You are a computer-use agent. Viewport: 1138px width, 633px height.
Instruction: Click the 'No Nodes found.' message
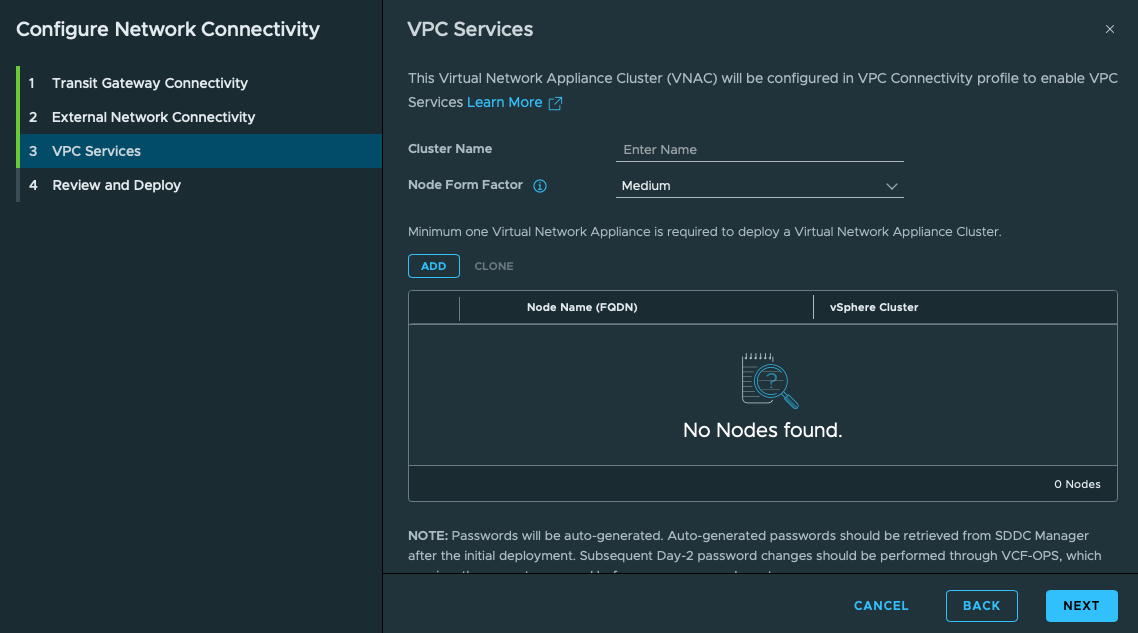pyautogui.click(x=763, y=430)
